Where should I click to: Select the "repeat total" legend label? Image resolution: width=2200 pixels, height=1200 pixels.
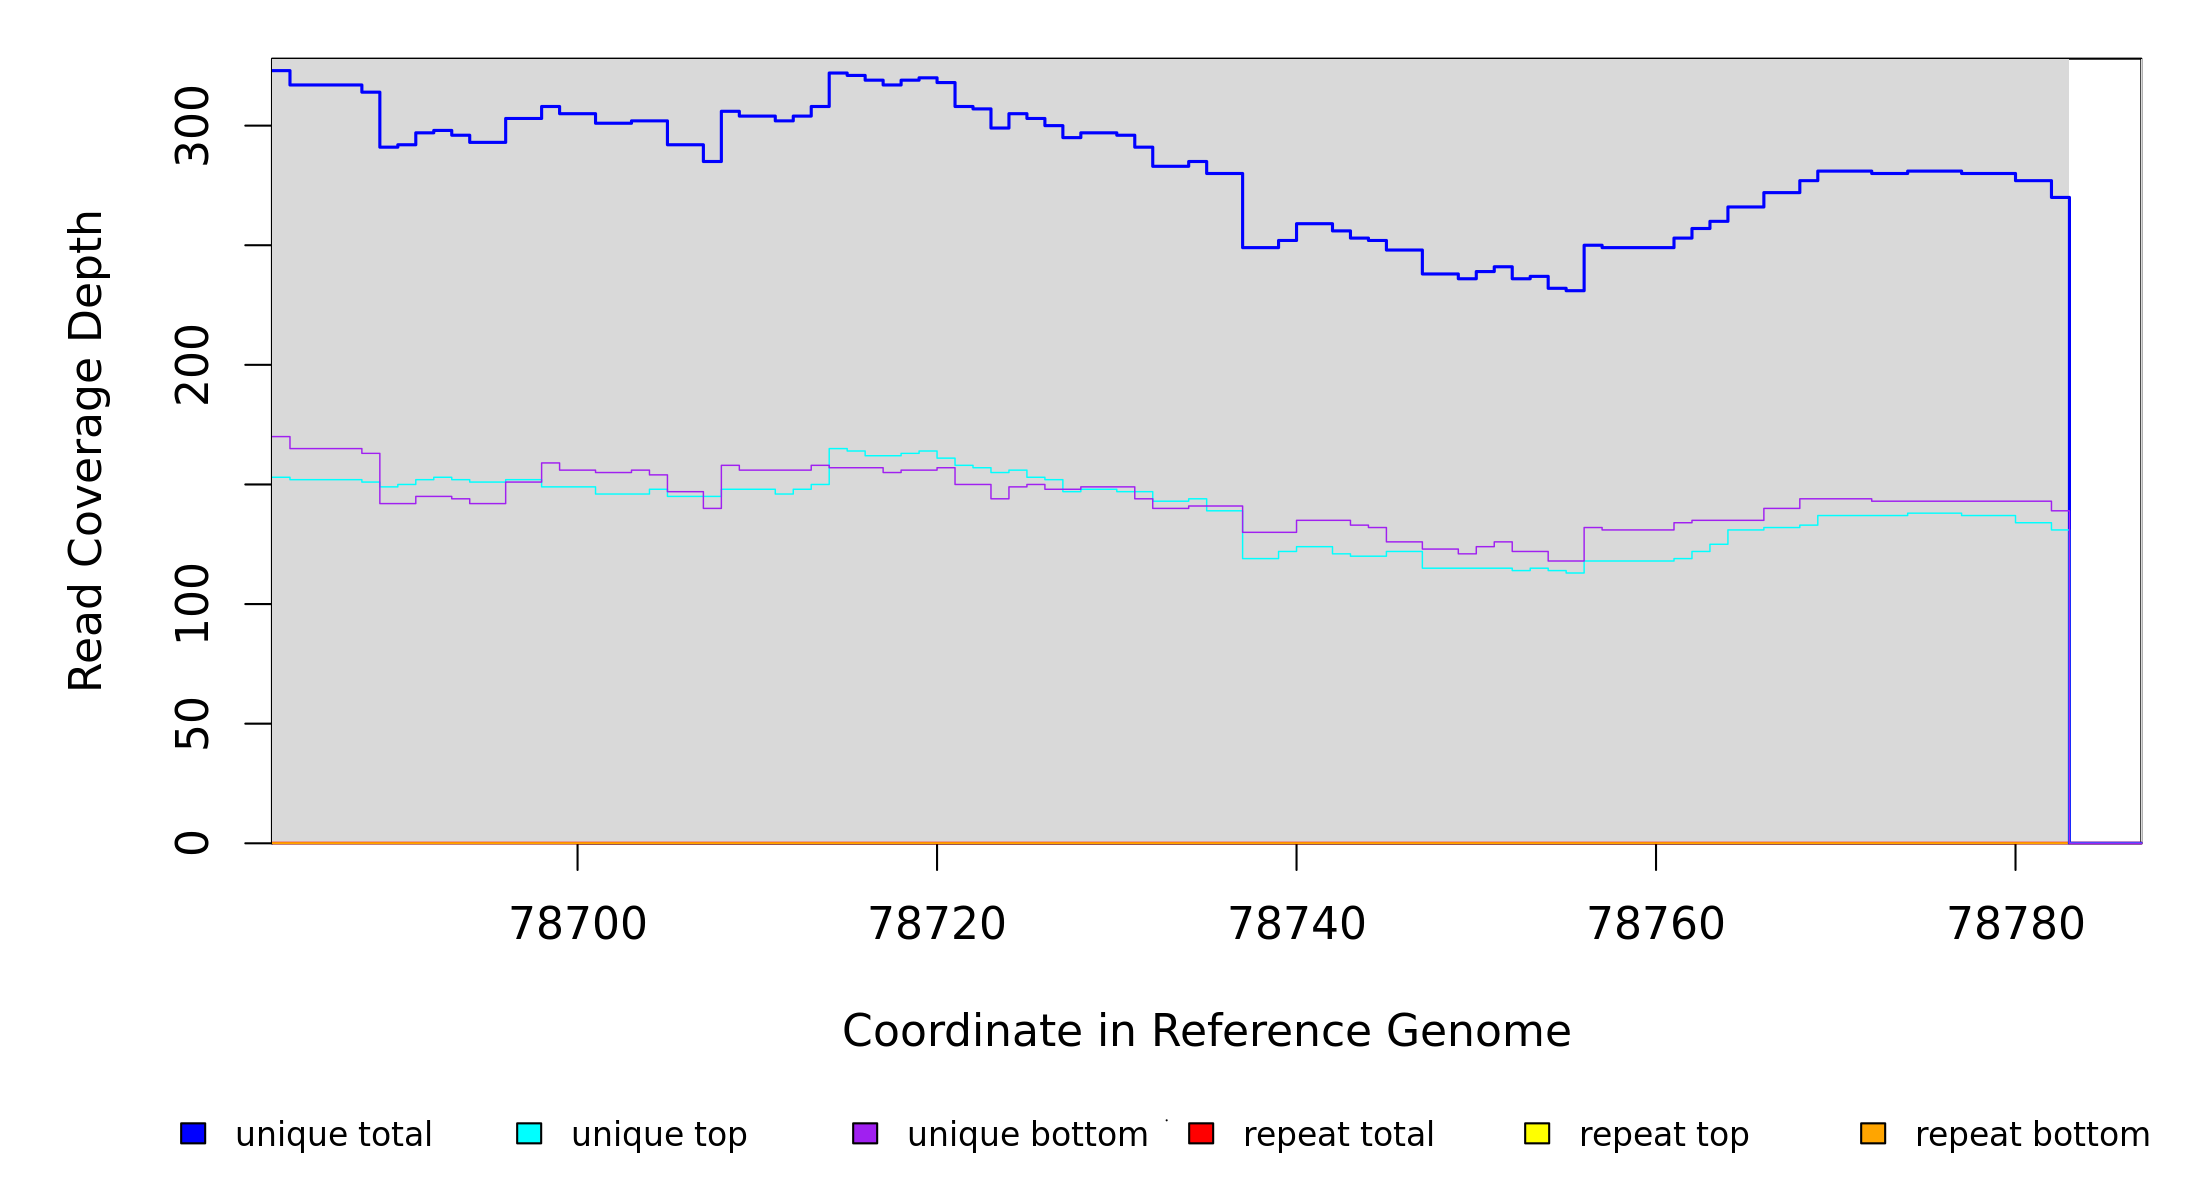click(x=1338, y=1135)
